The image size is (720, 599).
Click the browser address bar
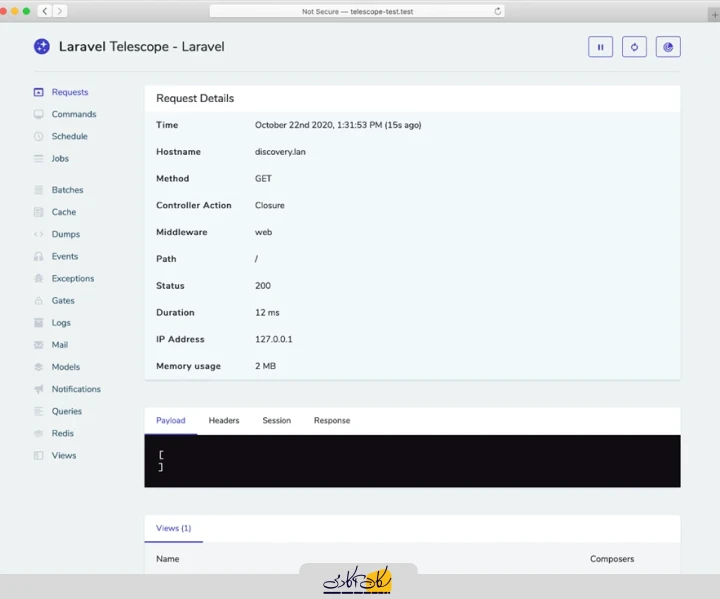coord(357,11)
